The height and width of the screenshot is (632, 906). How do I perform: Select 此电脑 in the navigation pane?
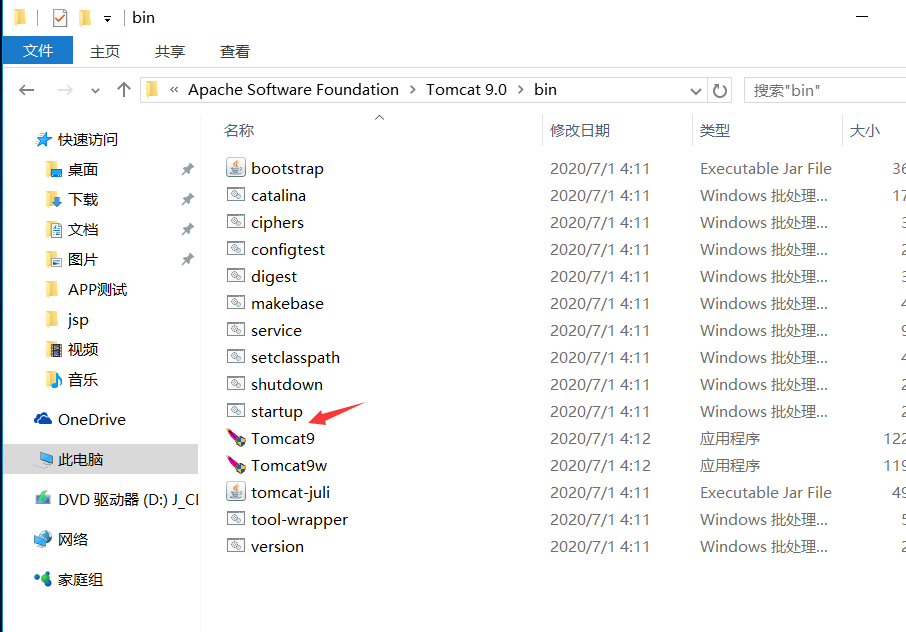coord(101,459)
